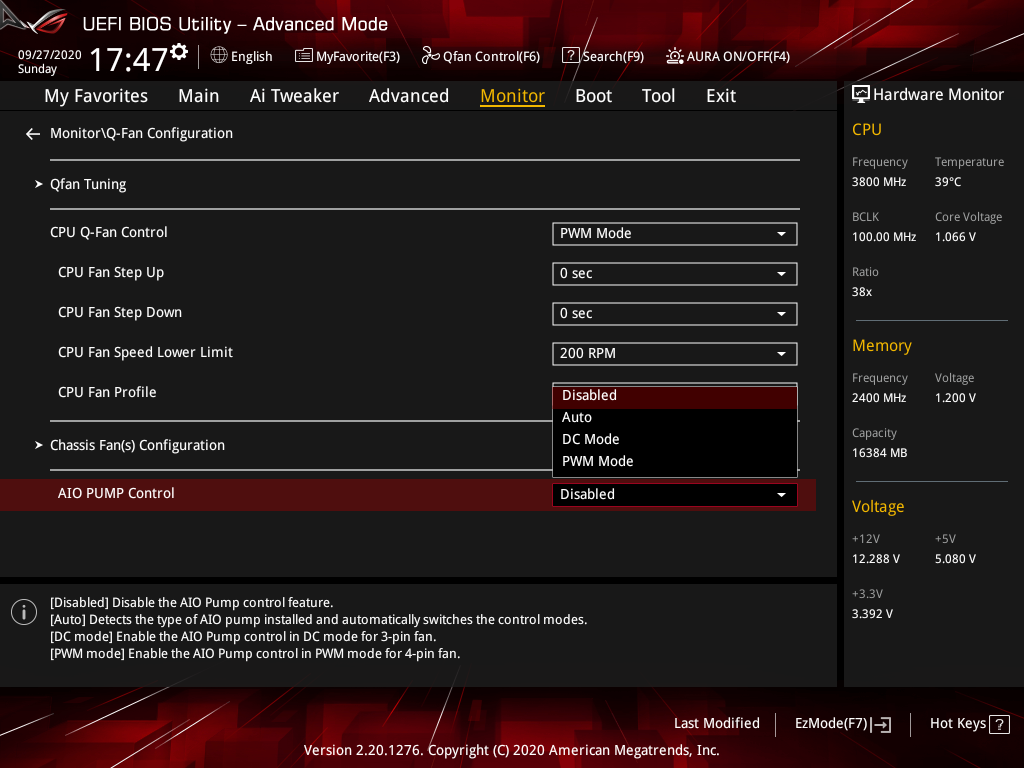This screenshot has height=768, width=1024.
Task: Select the Monitor tab
Action: (x=513, y=96)
